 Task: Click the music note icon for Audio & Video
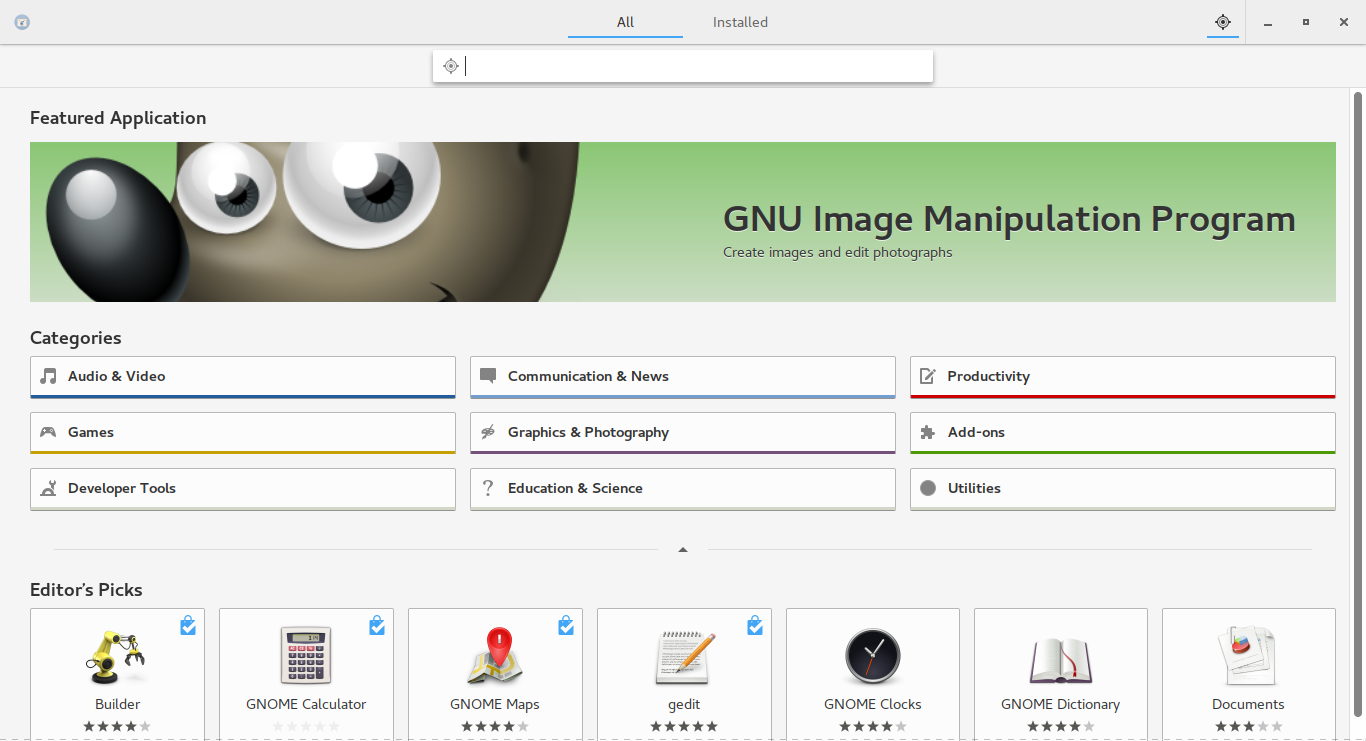click(48, 376)
